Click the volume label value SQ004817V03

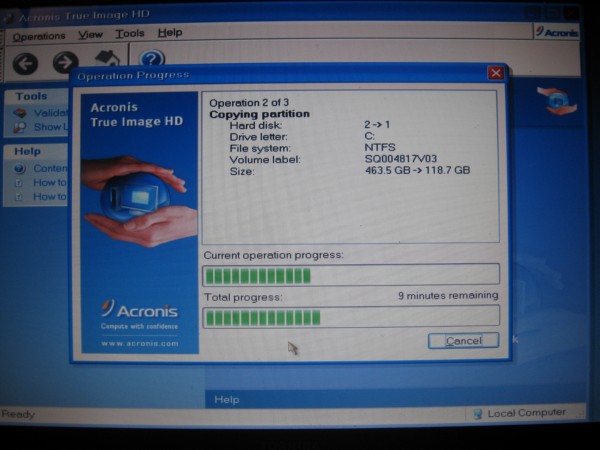point(401,159)
